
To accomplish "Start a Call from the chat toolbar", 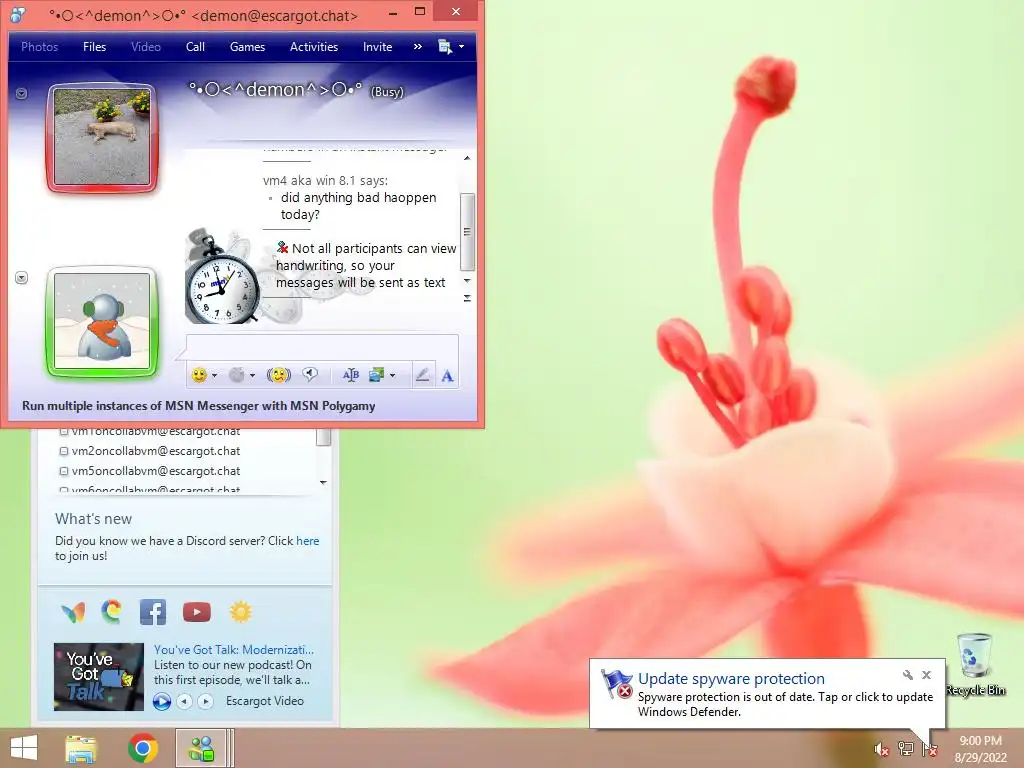I will (195, 47).
